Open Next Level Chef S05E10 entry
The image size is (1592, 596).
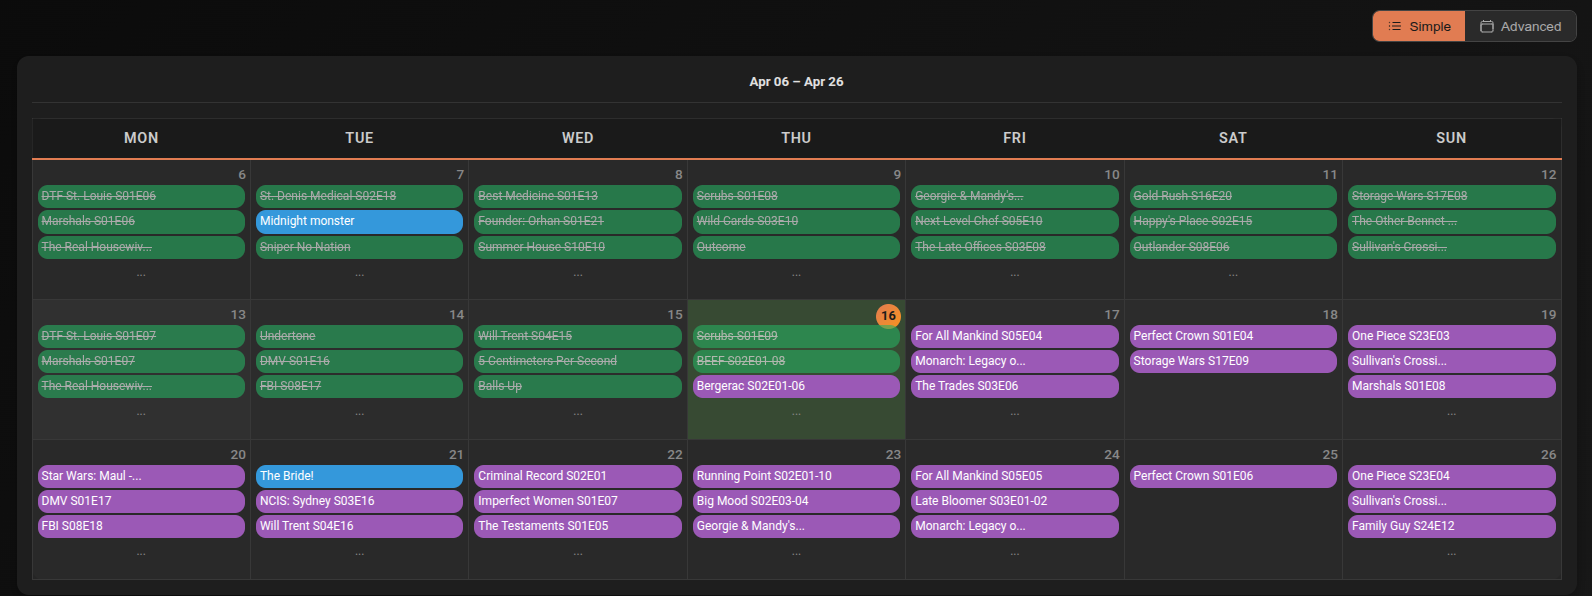pos(1014,221)
